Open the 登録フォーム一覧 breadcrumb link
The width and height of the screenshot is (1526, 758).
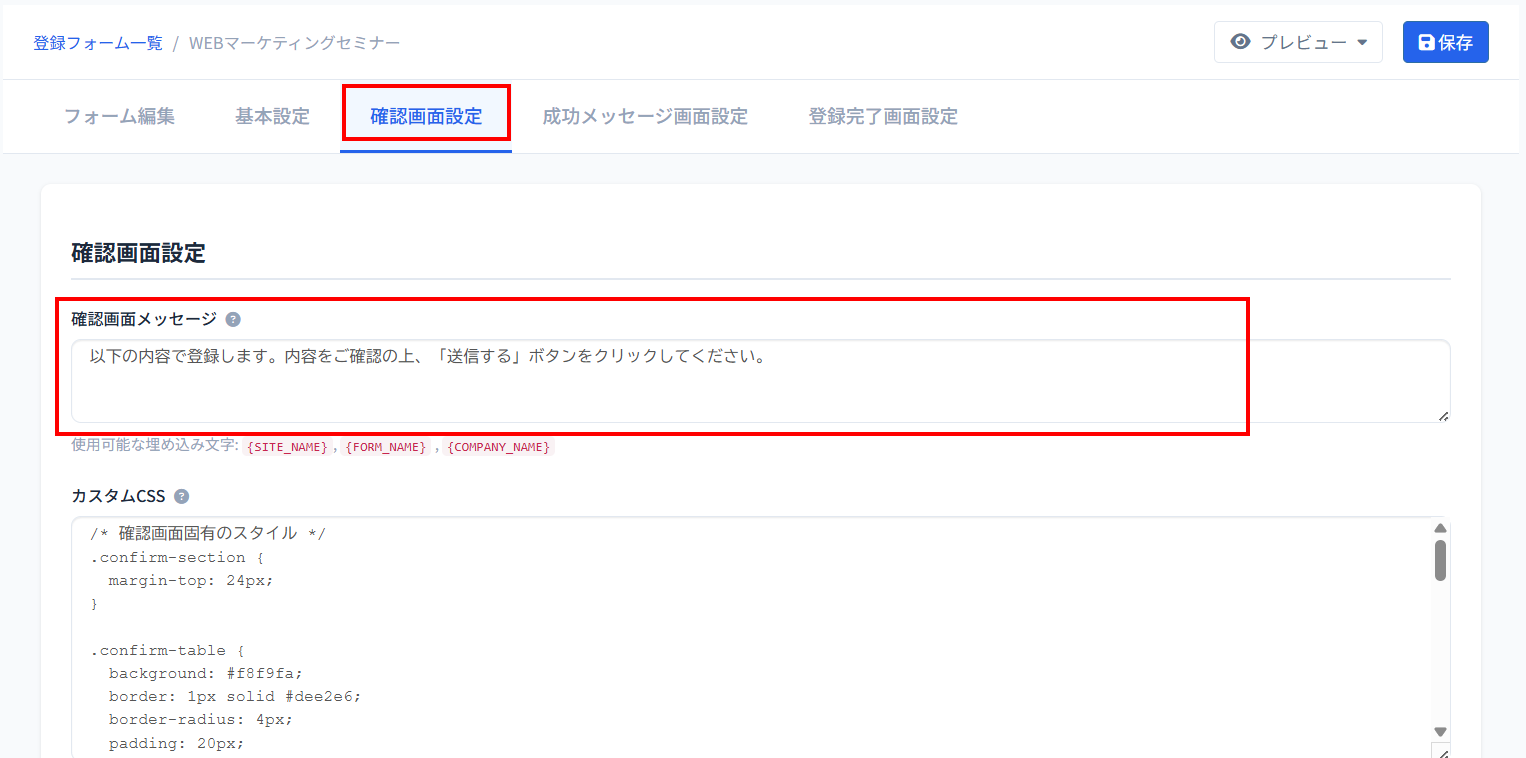click(98, 43)
